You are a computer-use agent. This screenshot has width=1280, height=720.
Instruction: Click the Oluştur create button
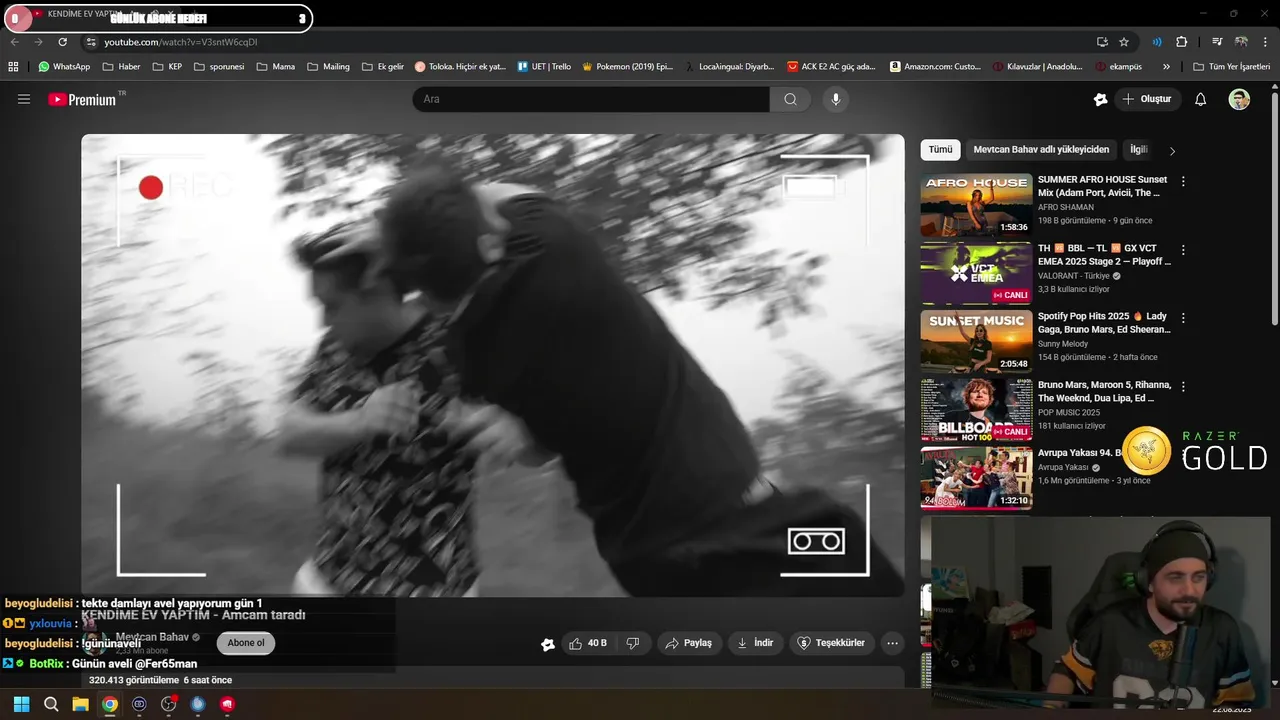[1147, 99]
